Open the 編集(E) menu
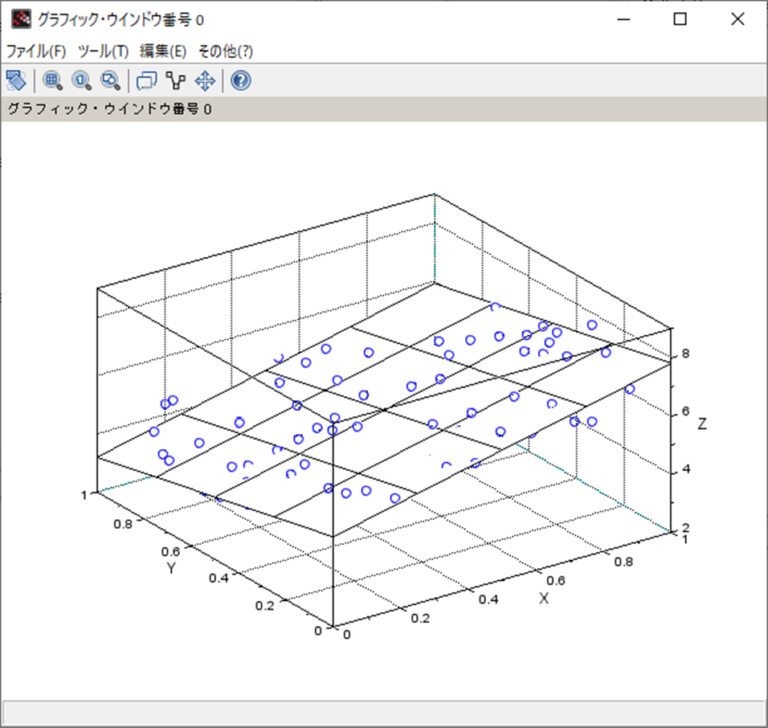 [163, 51]
